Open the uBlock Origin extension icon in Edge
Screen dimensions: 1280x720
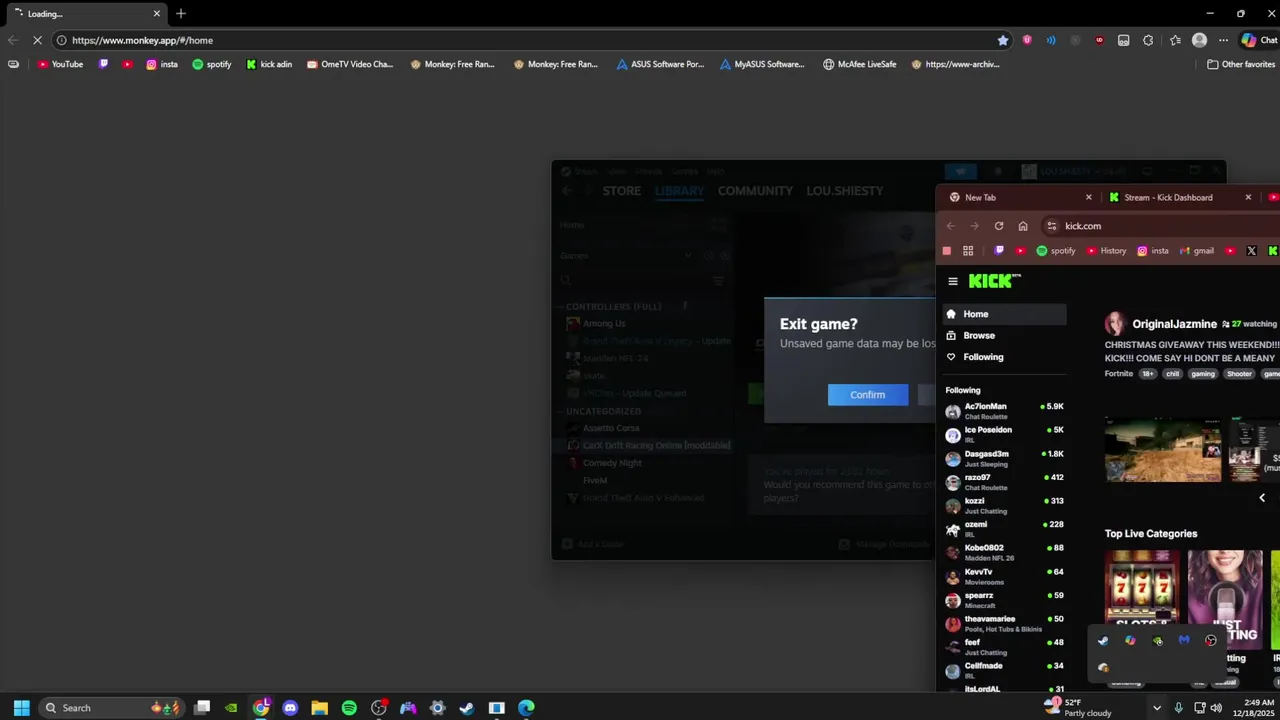click(1100, 40)
